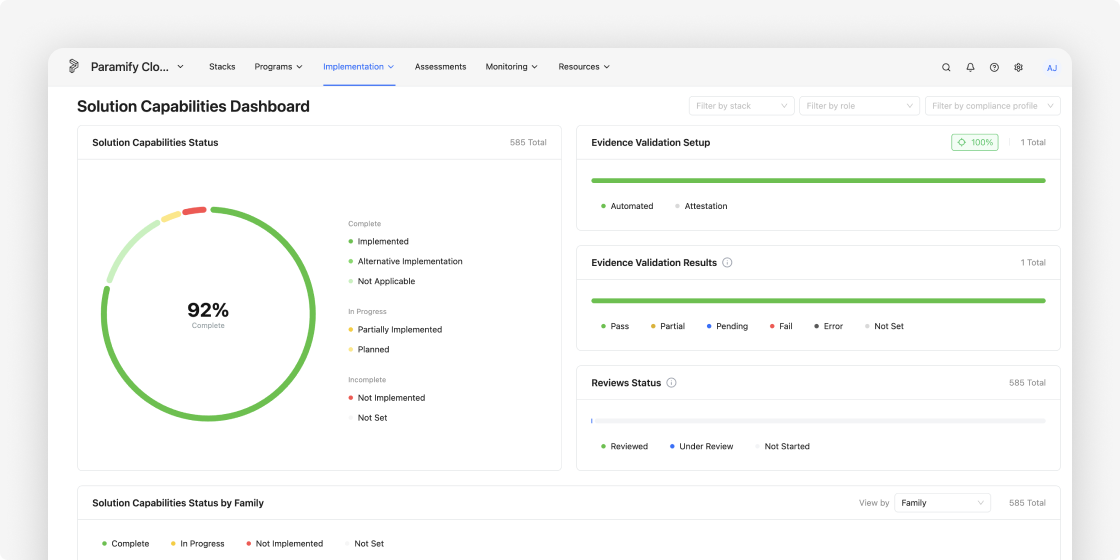Open the settings gear icon

(x=1019, y=67)
